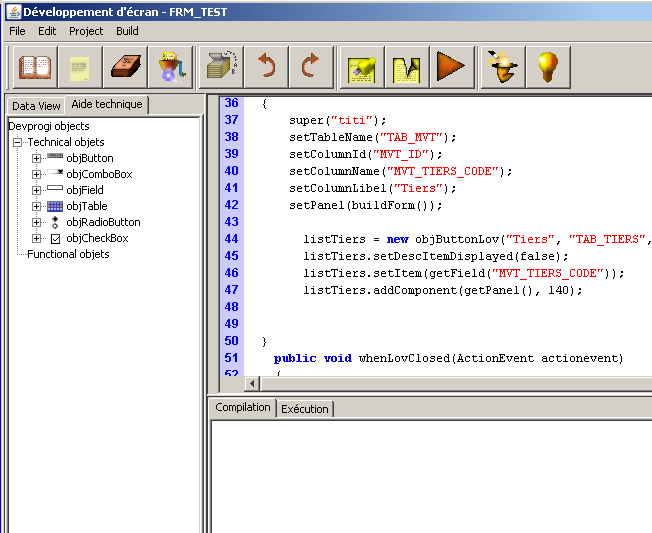652x533 pixels.
Task: Click the objField icon in tree
Action: click(55, 188)
